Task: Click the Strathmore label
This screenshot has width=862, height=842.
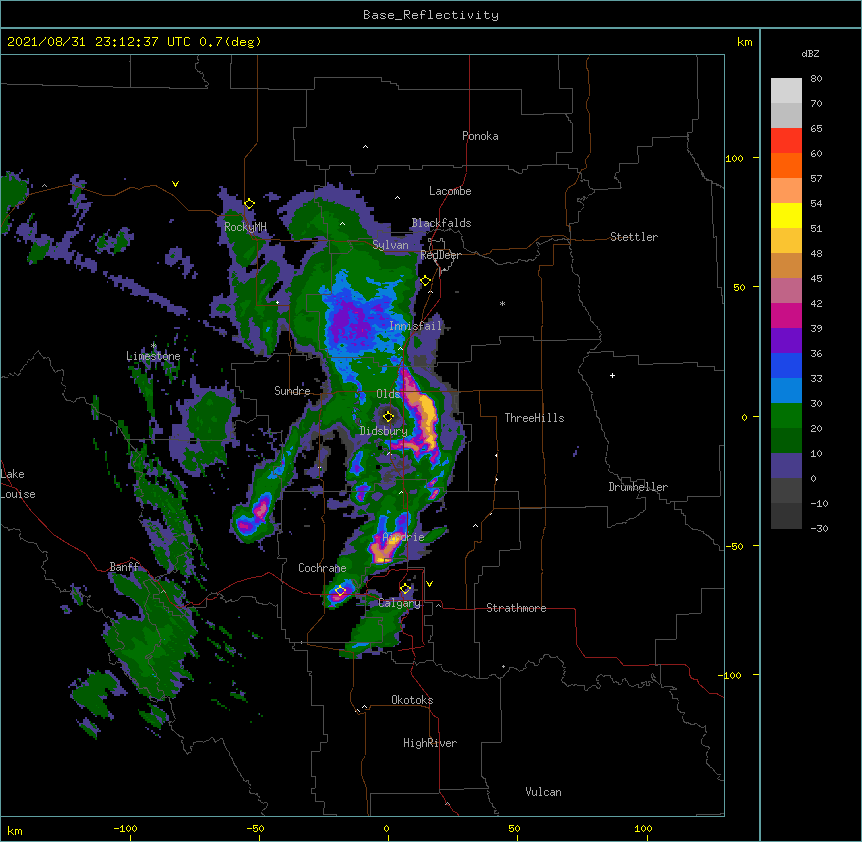Action: coord(516,608)
